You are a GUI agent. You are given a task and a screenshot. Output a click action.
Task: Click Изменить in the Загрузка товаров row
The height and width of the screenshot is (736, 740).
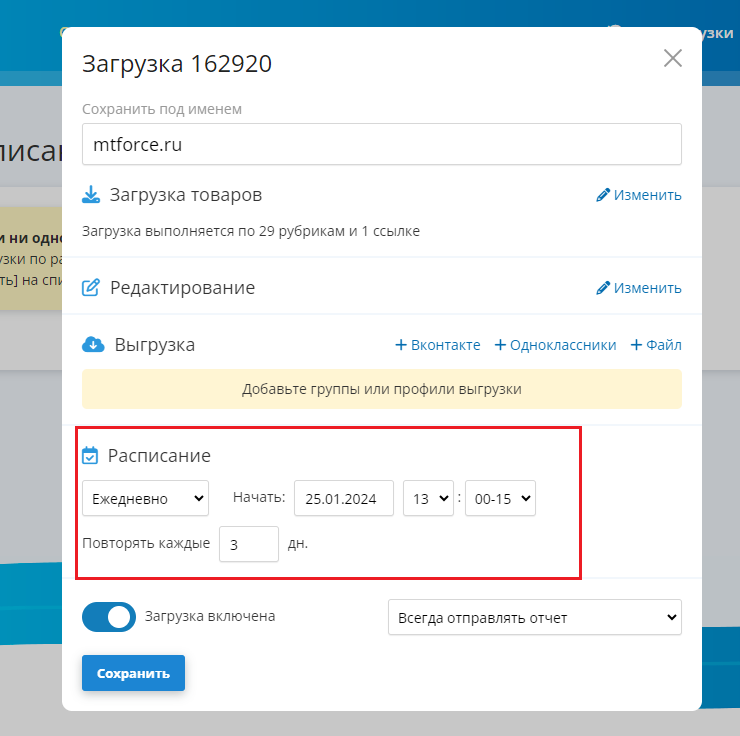tap(639, 195)
